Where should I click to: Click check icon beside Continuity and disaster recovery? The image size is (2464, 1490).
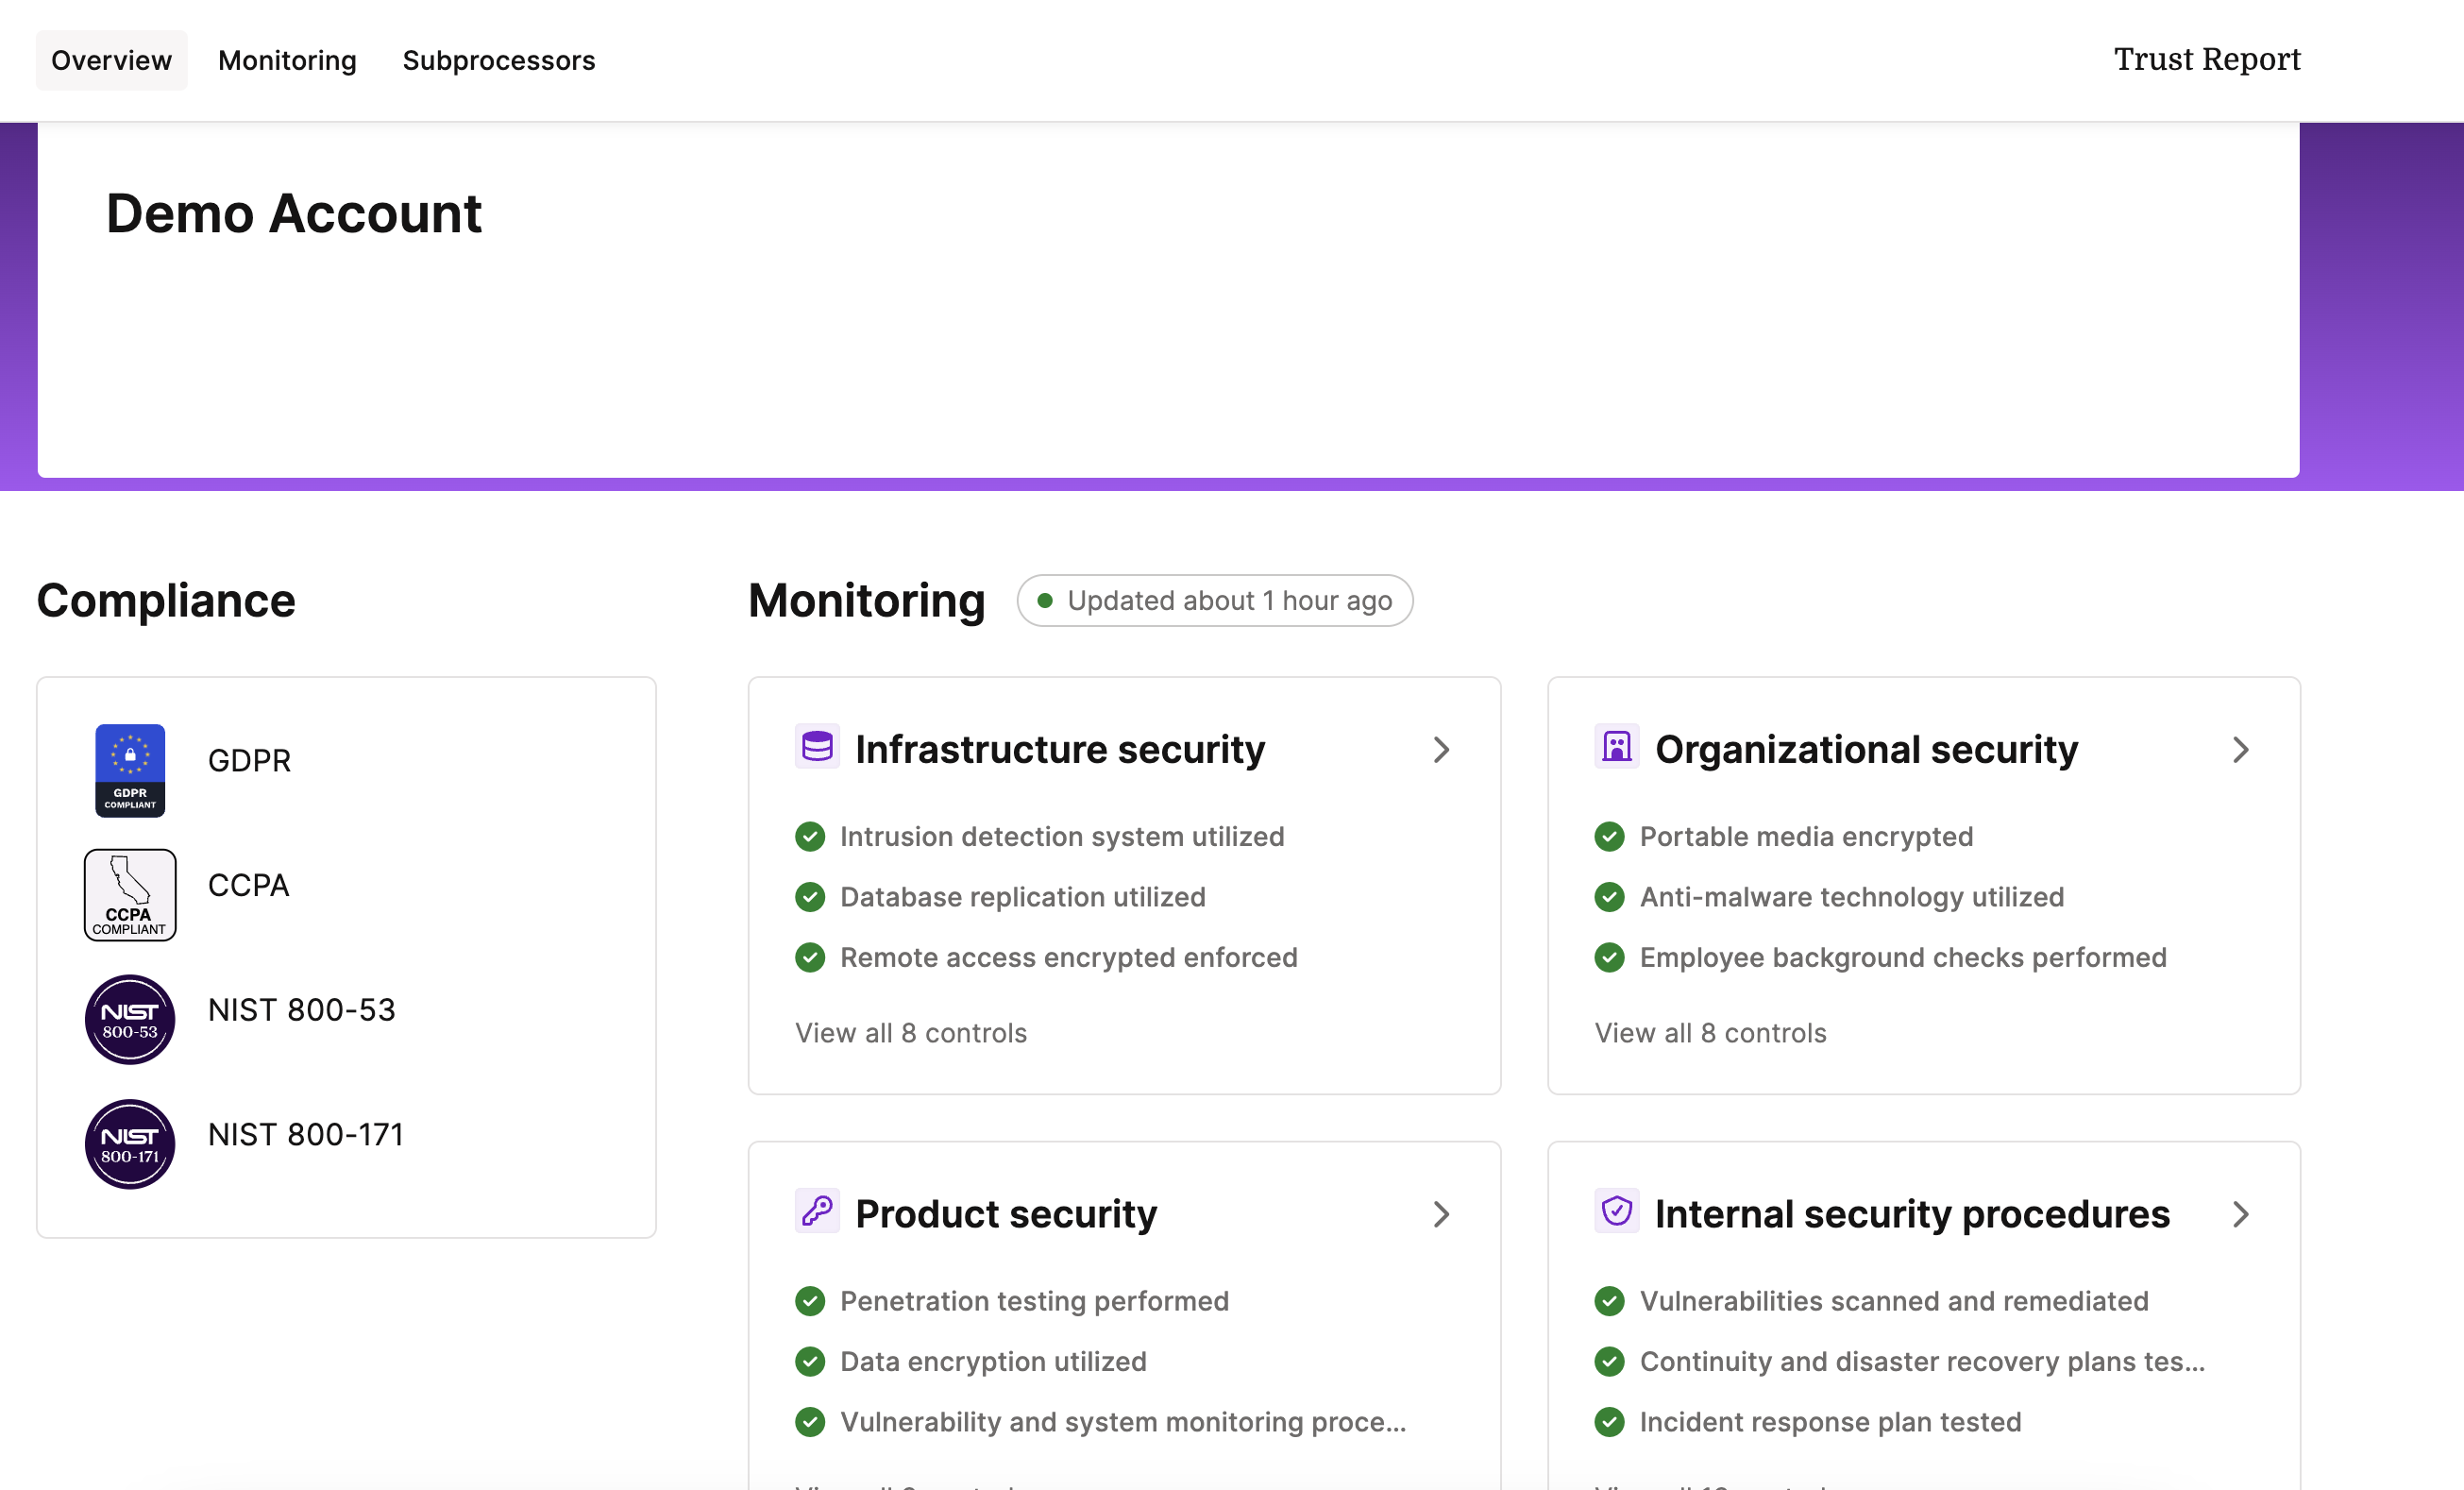pyautogui.click(x=1610, y=1361)
